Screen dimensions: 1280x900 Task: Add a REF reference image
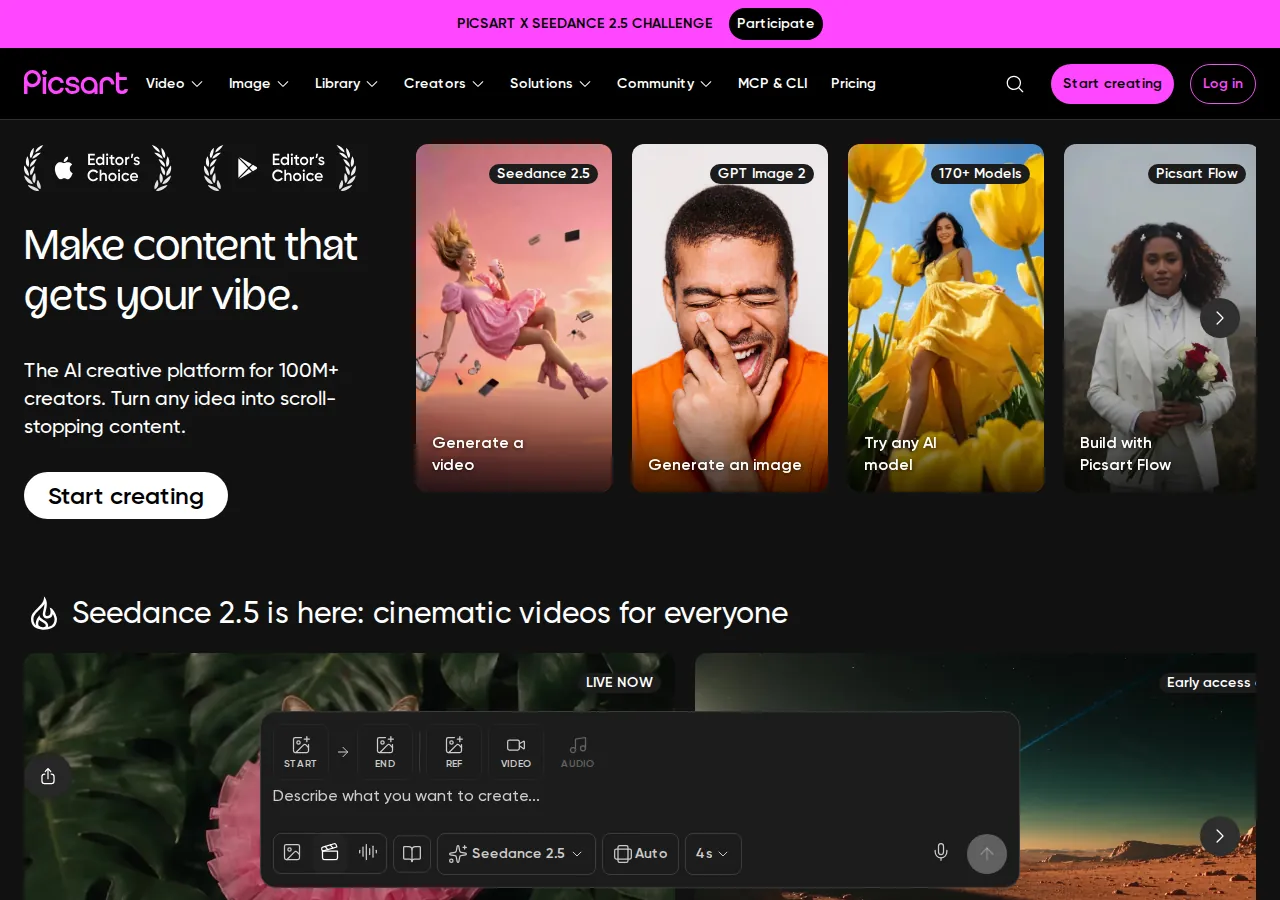click(454, 752)
